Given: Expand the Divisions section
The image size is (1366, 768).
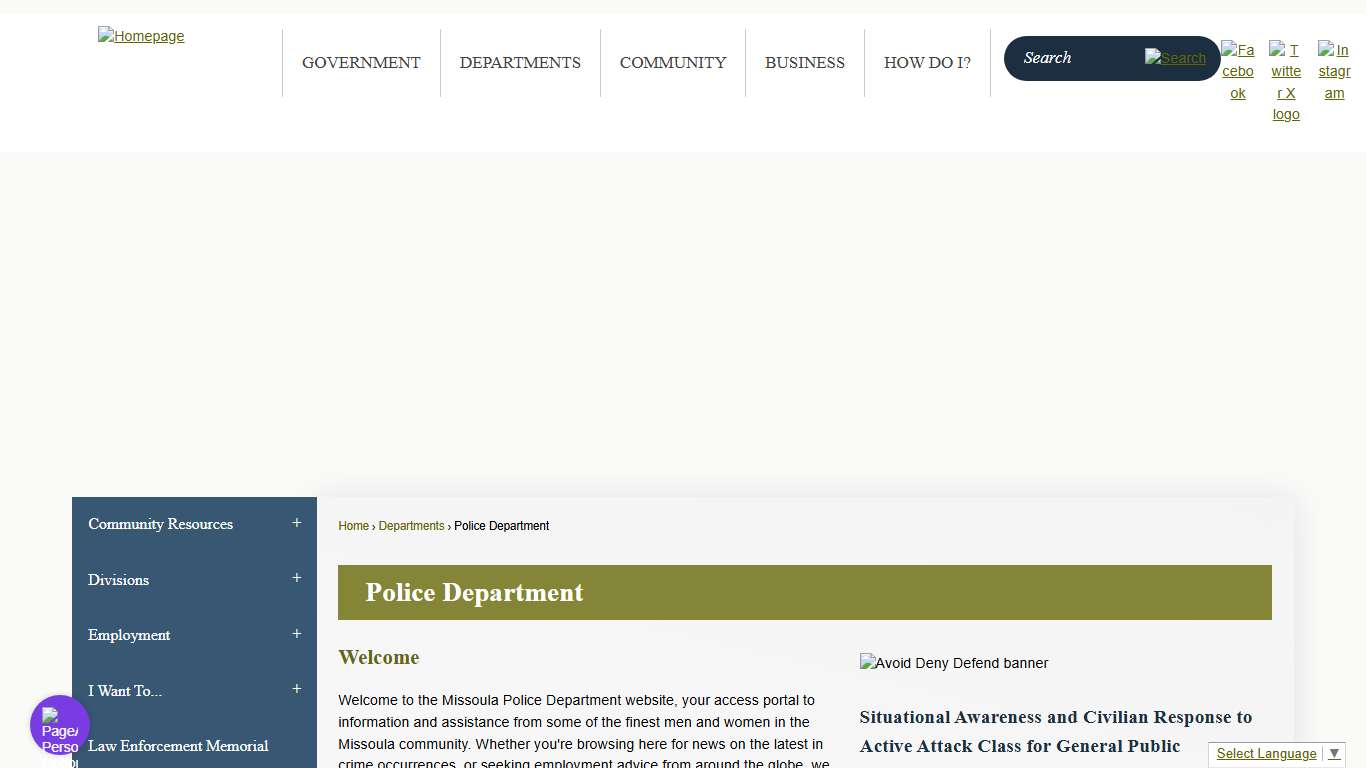Looking at the screenshot, I should pos(296,578).
